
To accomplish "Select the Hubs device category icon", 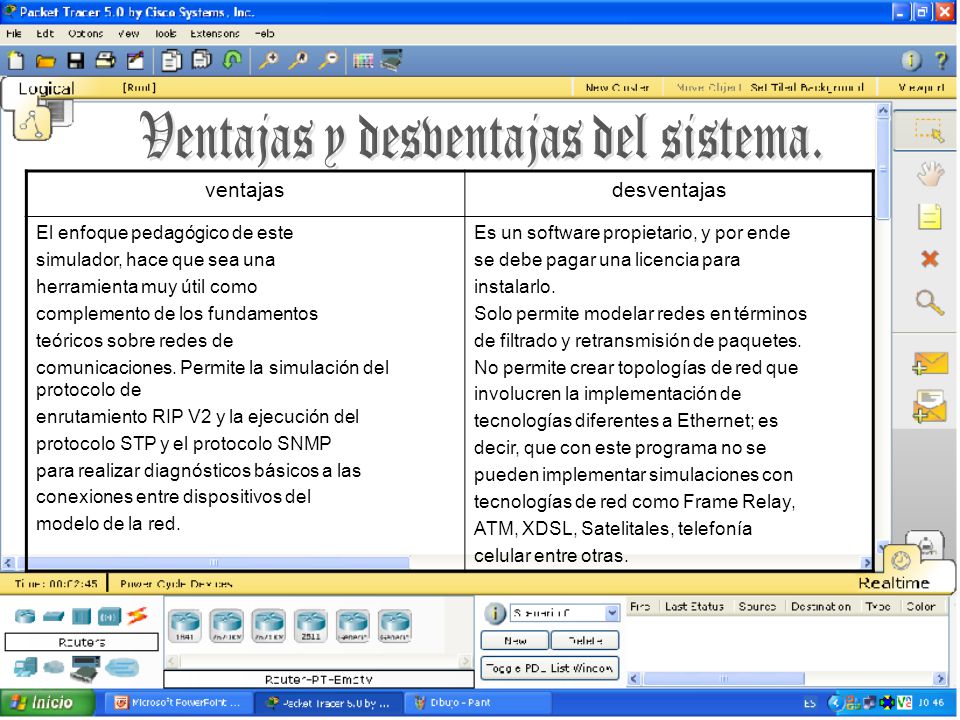I will pyautogui.click(x=81, y=616).
